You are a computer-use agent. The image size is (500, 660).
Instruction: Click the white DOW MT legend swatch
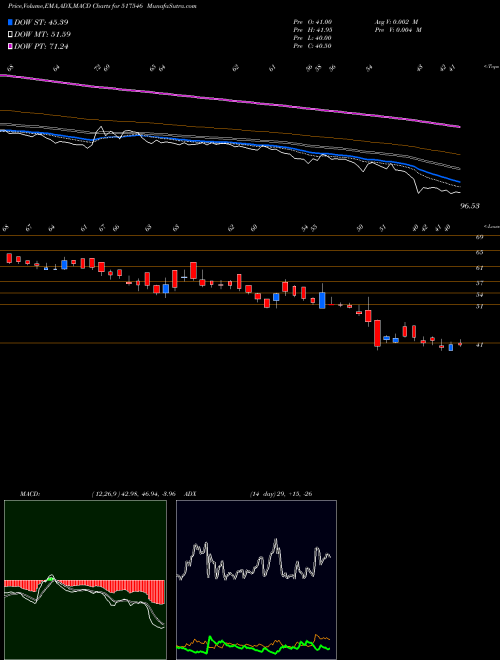[10, 35]
